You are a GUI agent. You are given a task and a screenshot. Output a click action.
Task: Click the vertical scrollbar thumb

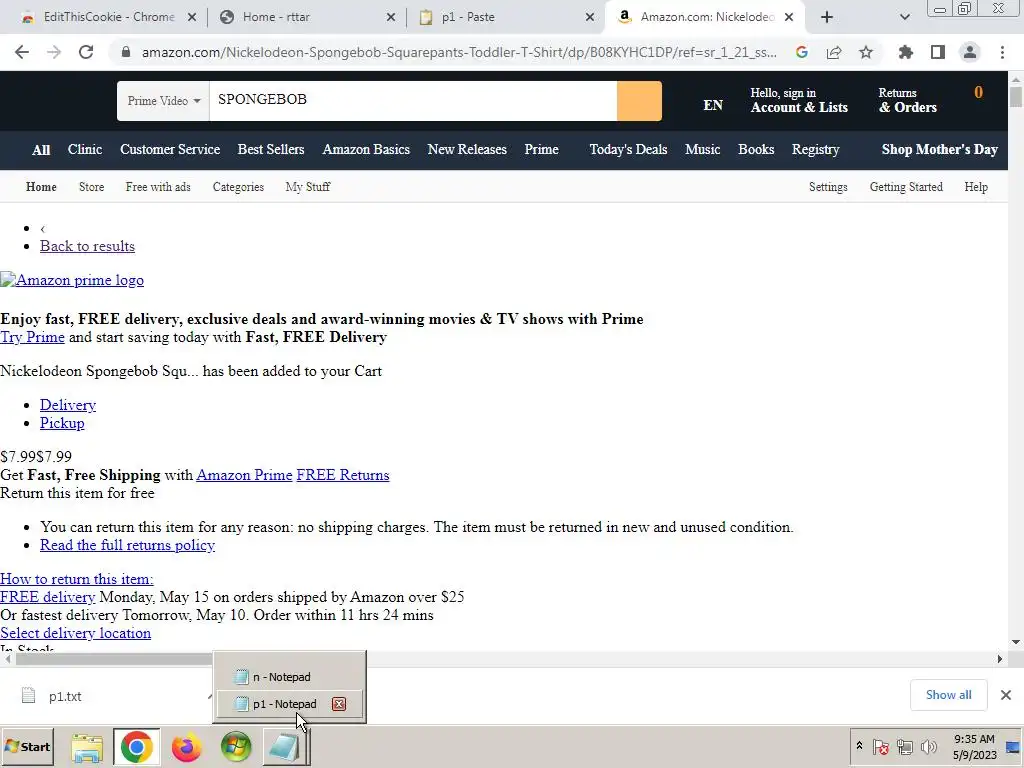tap(1016, 96)
